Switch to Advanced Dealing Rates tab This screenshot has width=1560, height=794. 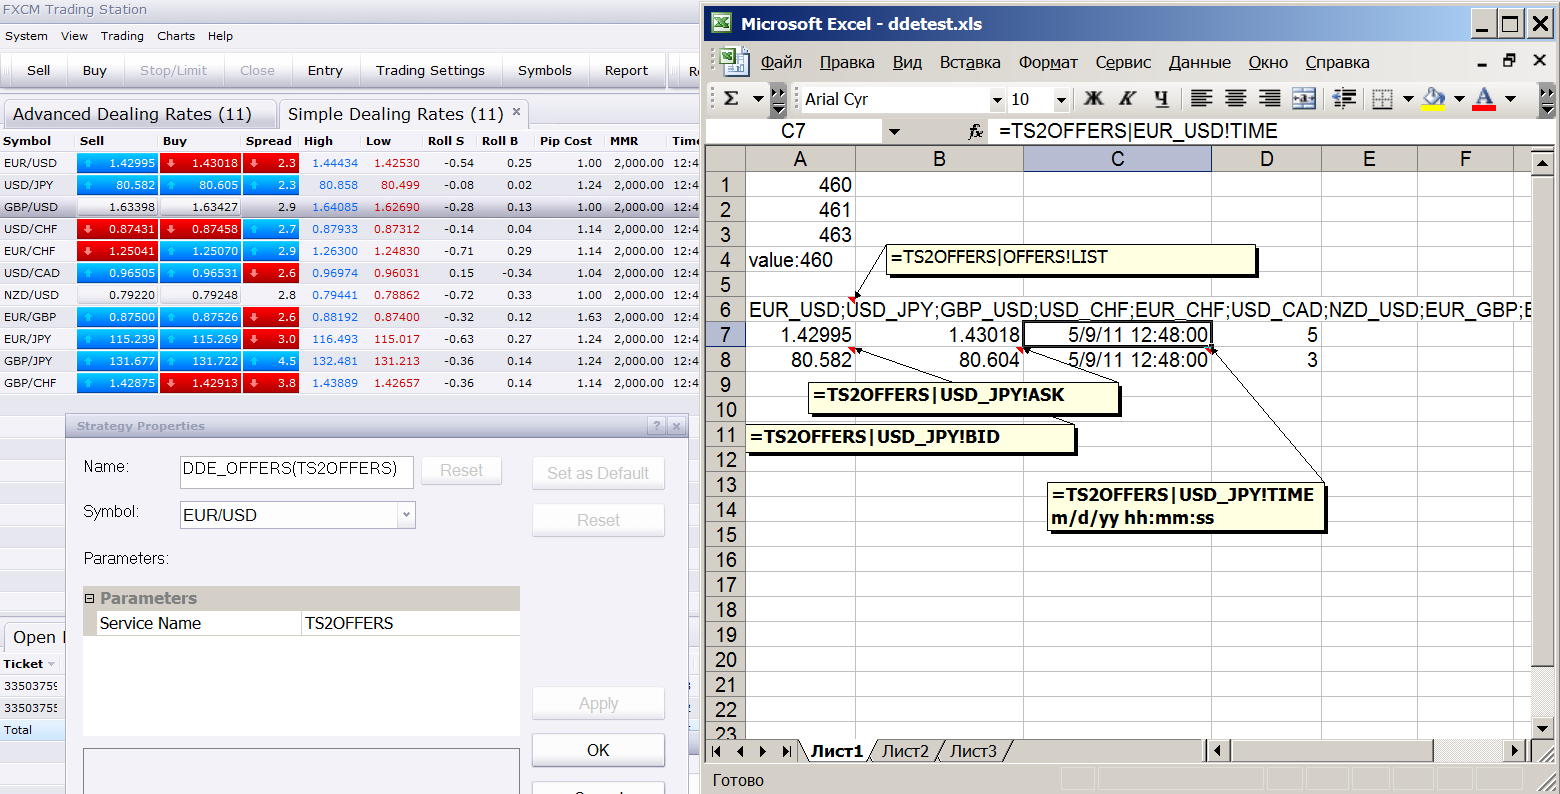(x=132, y=114)
